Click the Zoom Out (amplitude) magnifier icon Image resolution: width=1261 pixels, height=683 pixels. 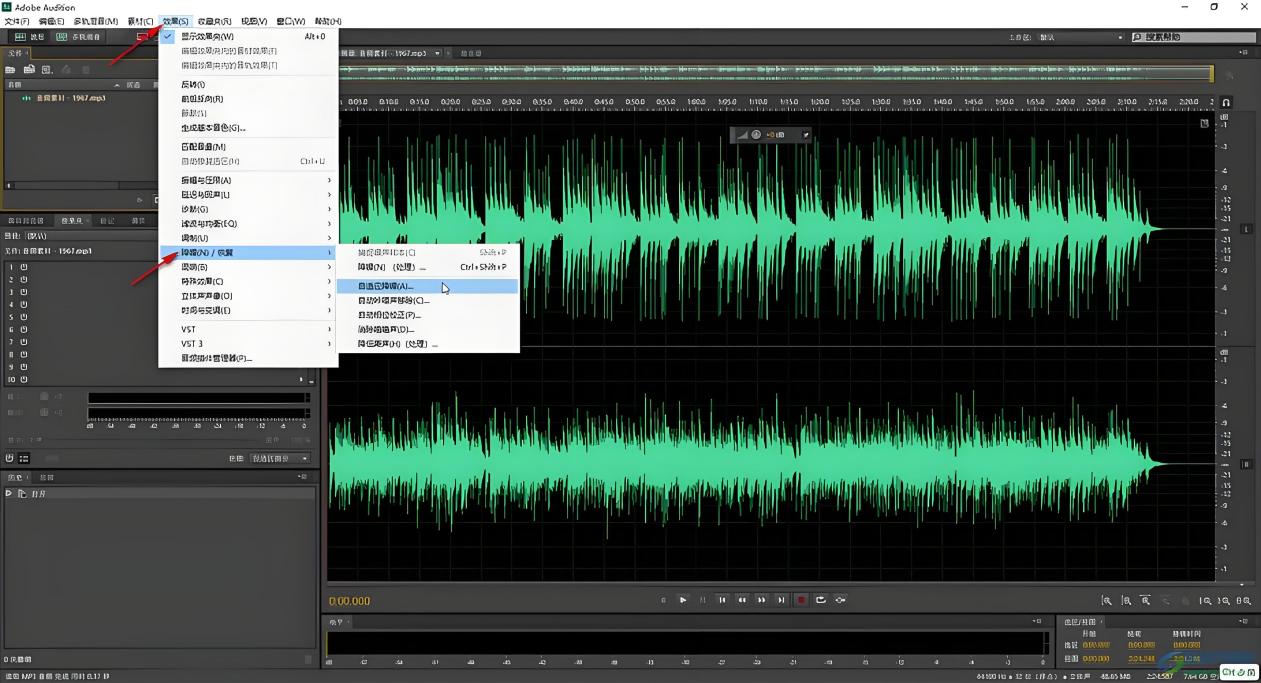click(x=1126, y=600)
